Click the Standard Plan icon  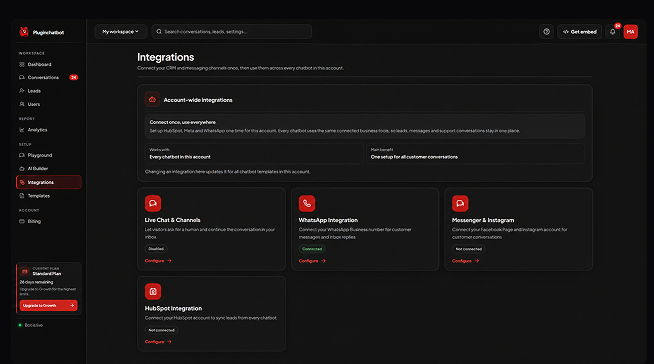25,271
